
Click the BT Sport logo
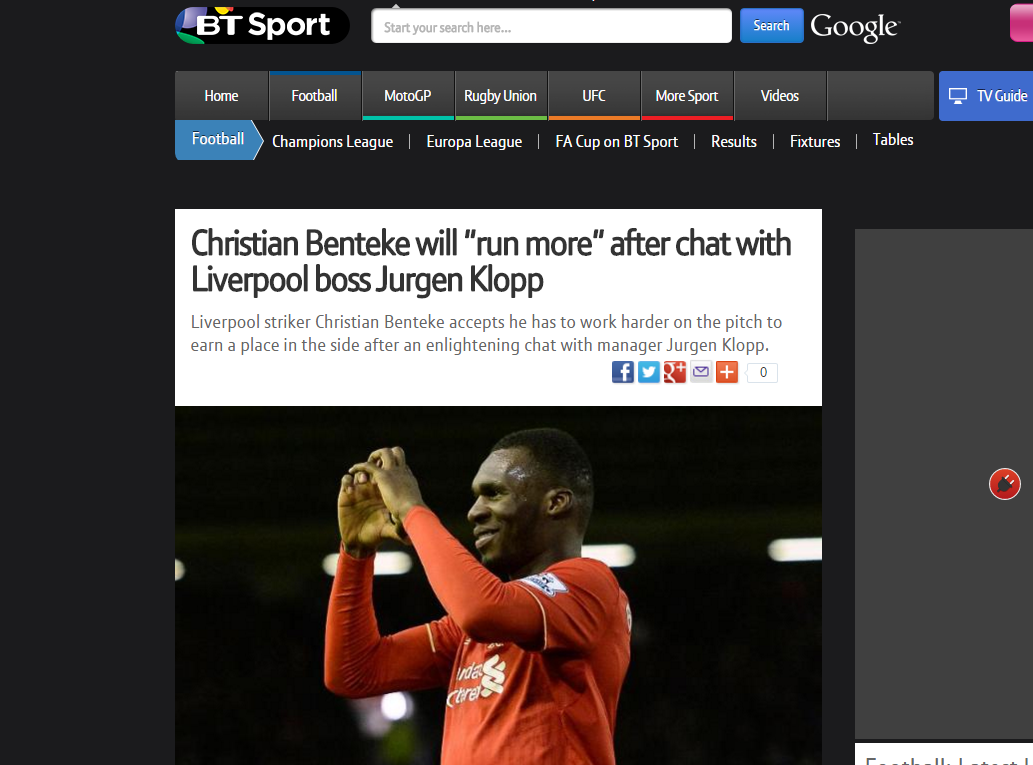point(262,26)
